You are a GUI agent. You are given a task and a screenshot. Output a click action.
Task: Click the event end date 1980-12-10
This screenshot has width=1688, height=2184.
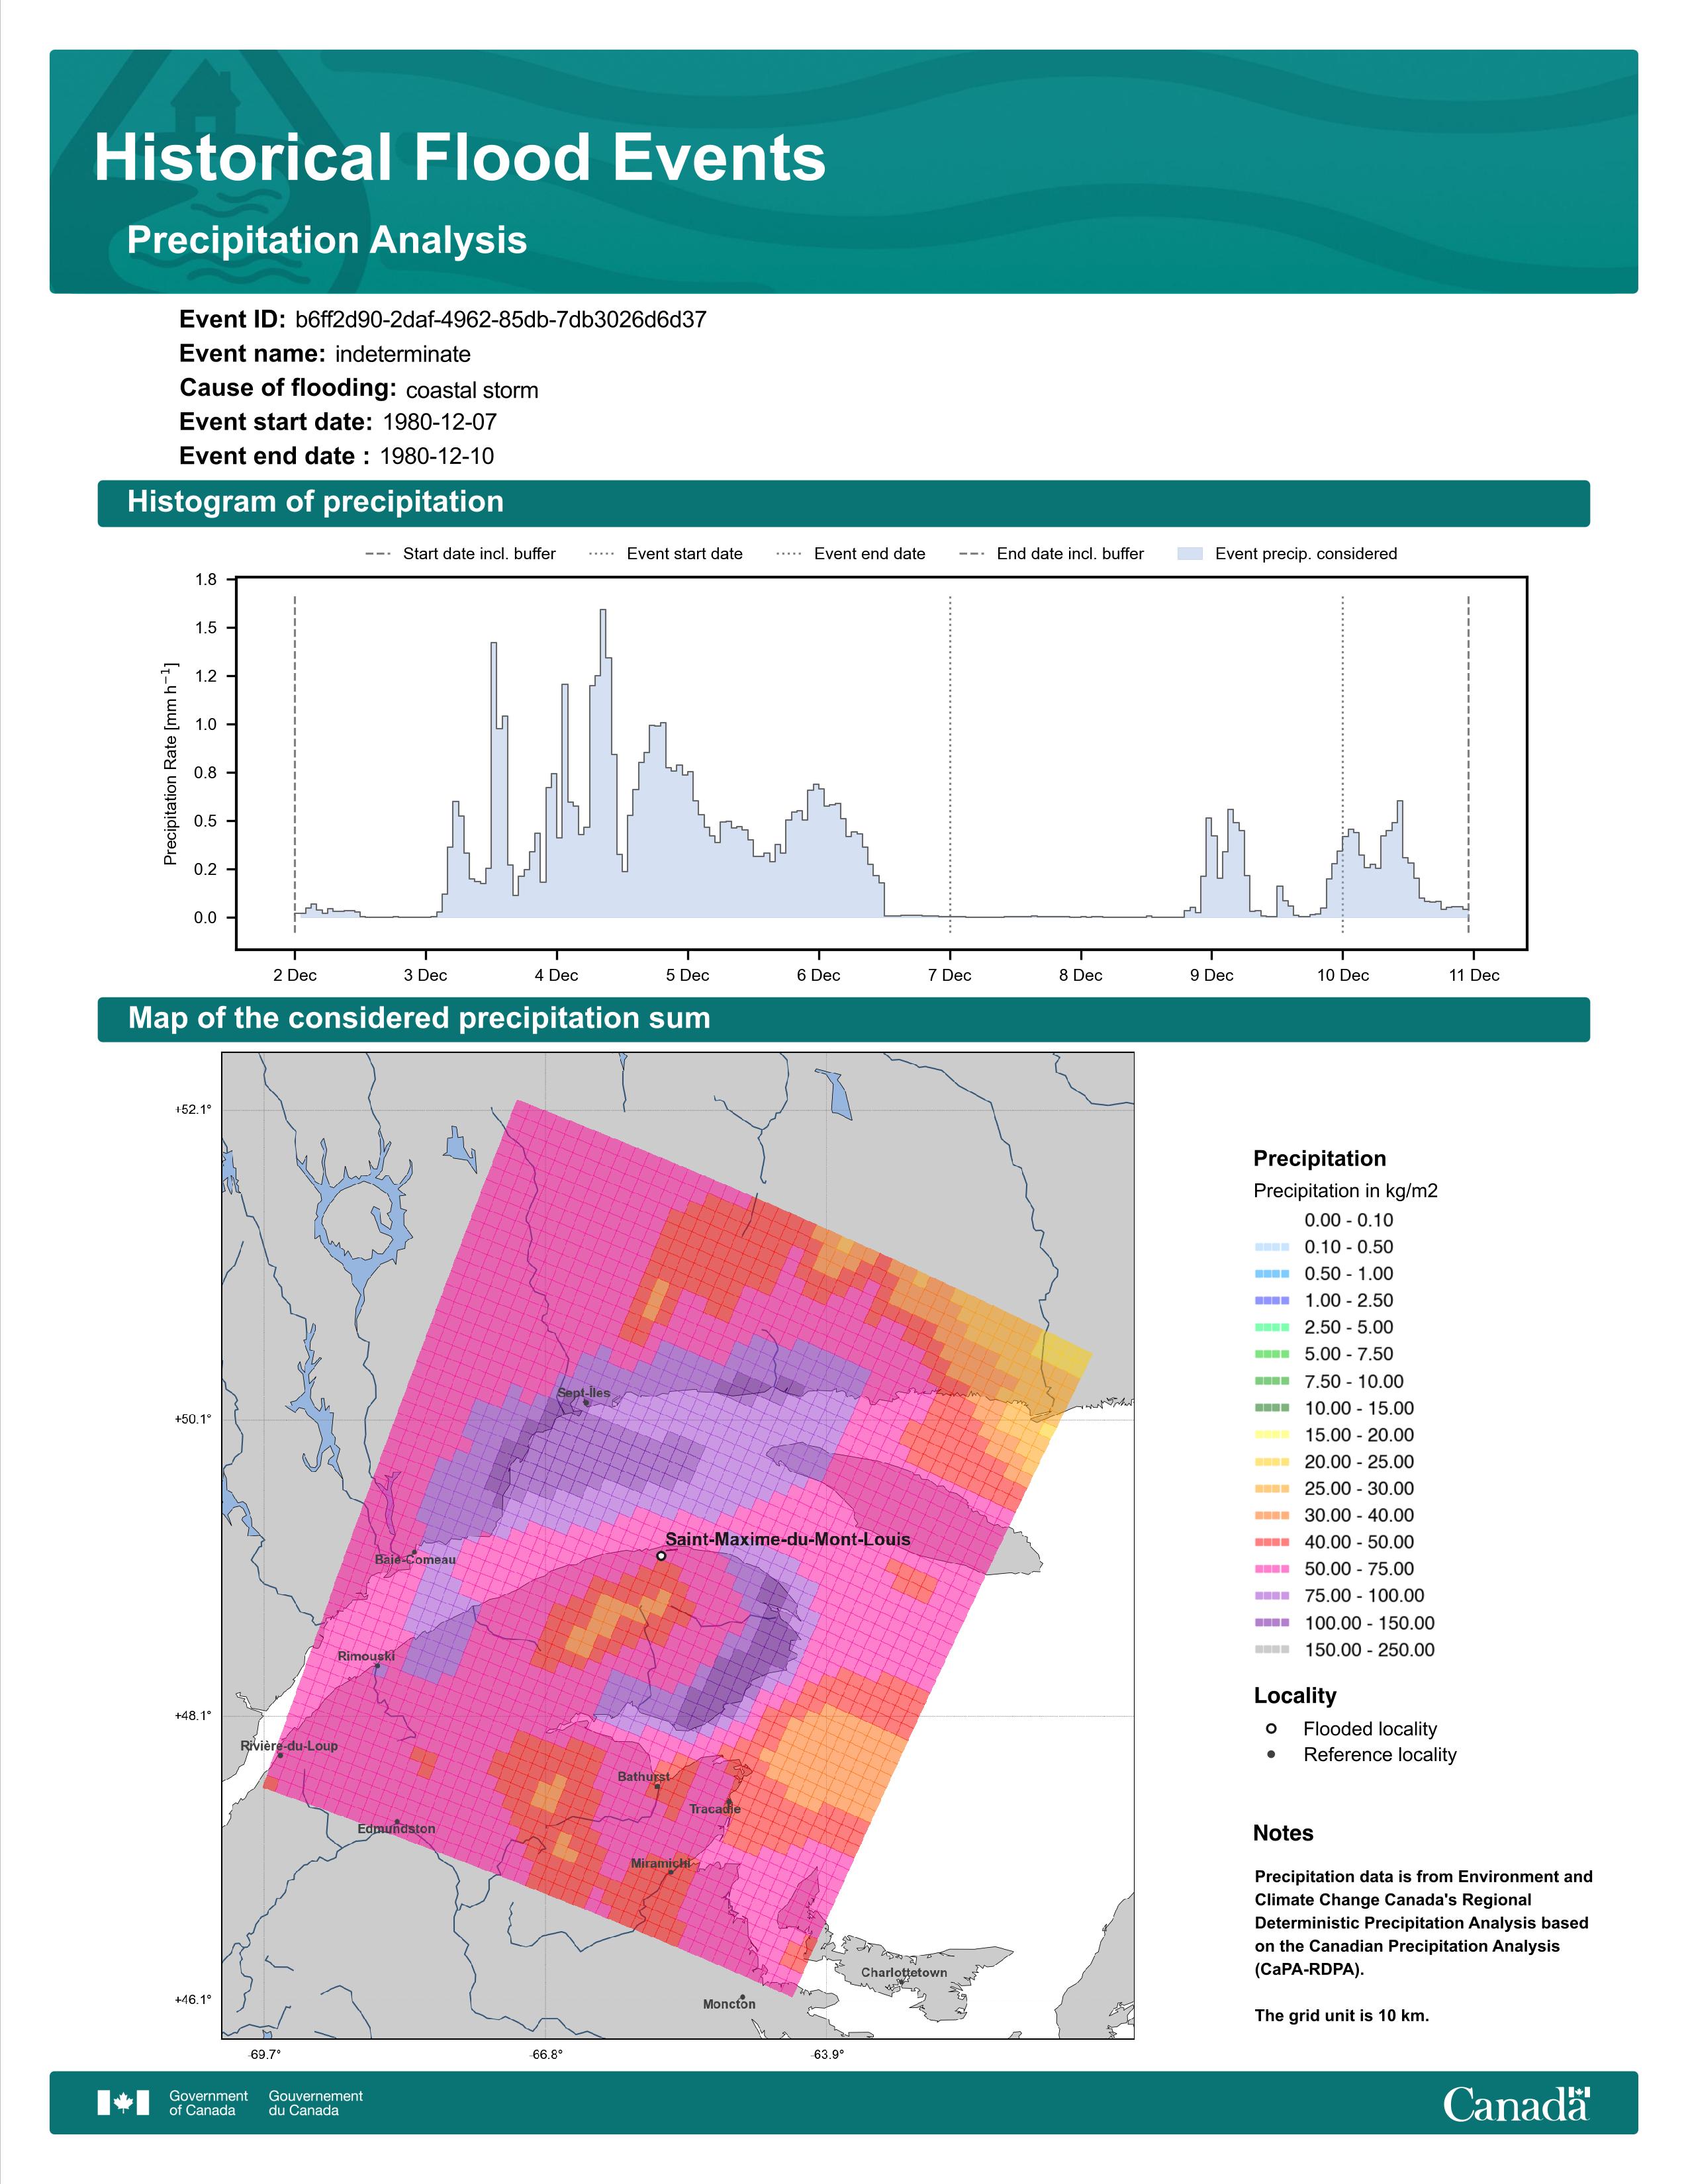(437, 456)
